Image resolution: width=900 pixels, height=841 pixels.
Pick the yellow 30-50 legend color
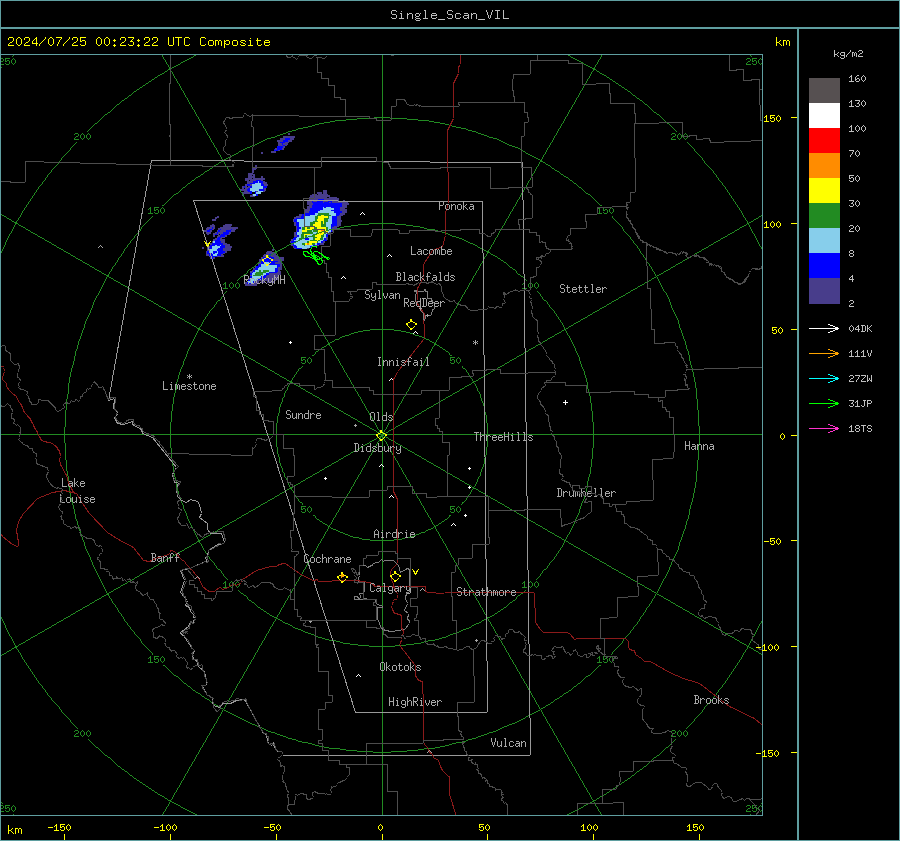[824, 191]
